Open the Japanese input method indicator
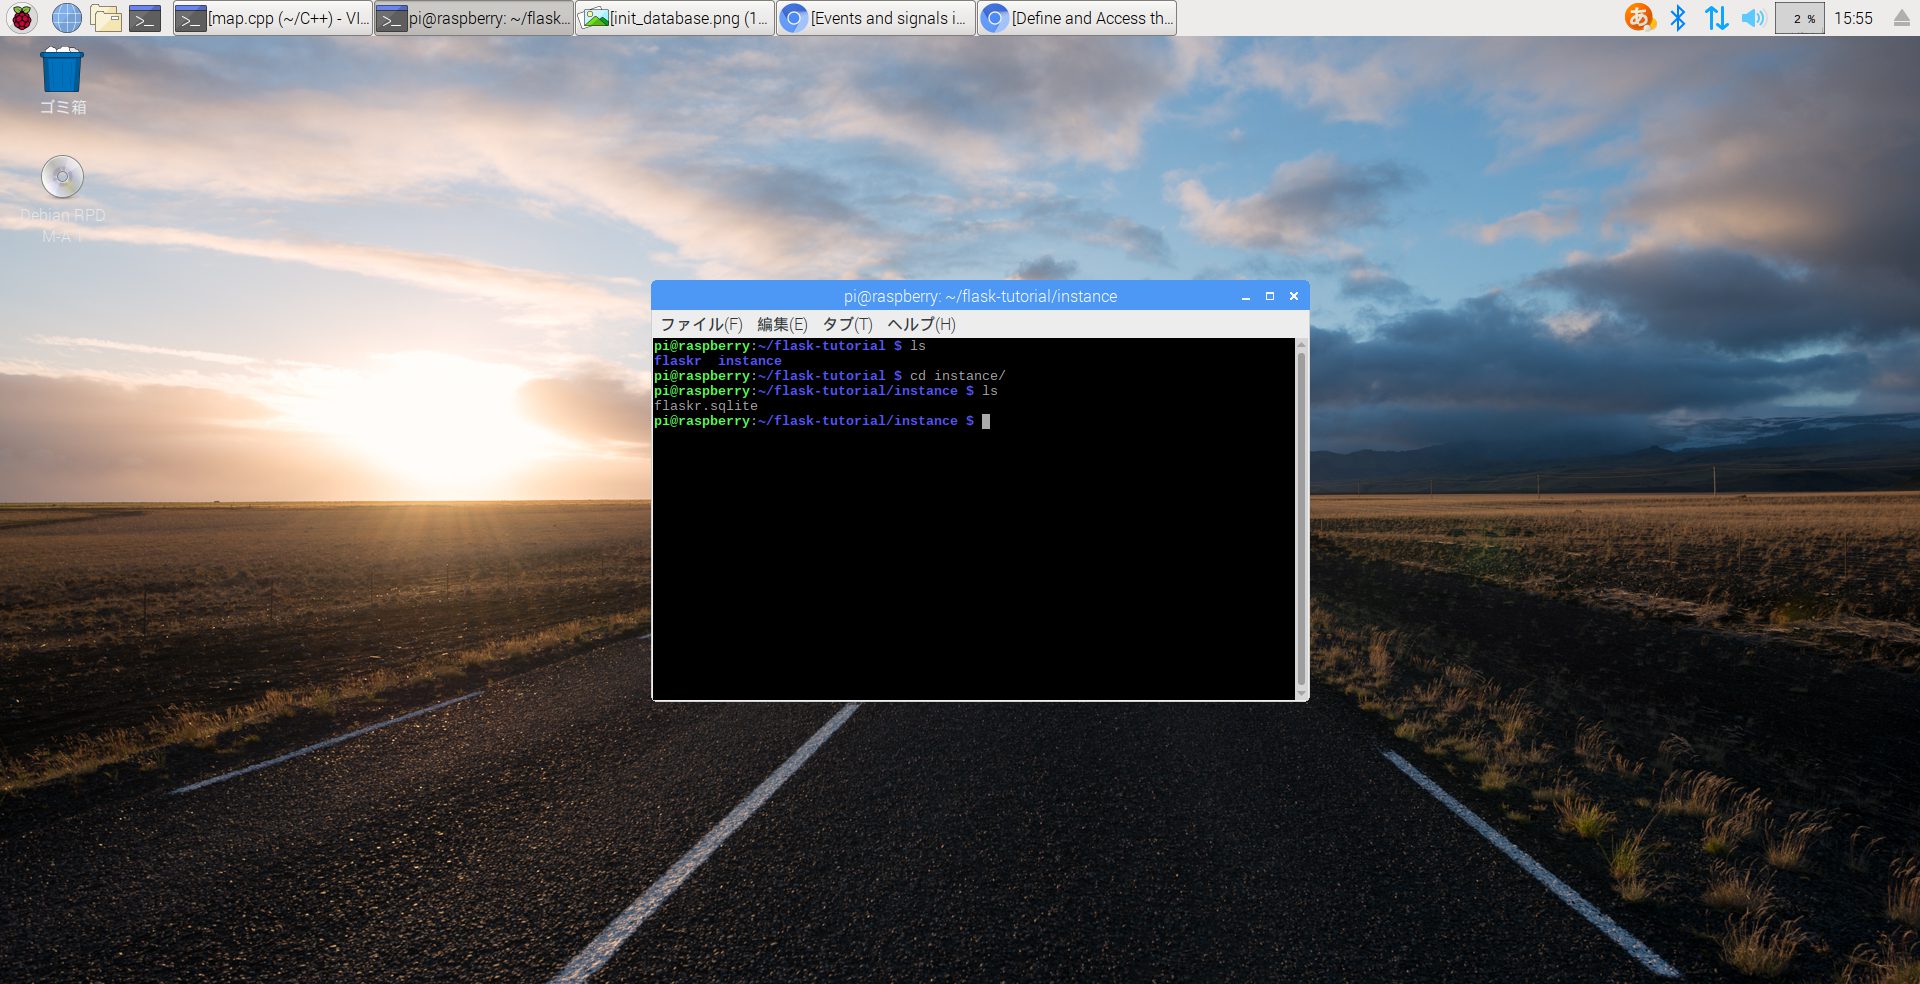 pos(1640,18)
